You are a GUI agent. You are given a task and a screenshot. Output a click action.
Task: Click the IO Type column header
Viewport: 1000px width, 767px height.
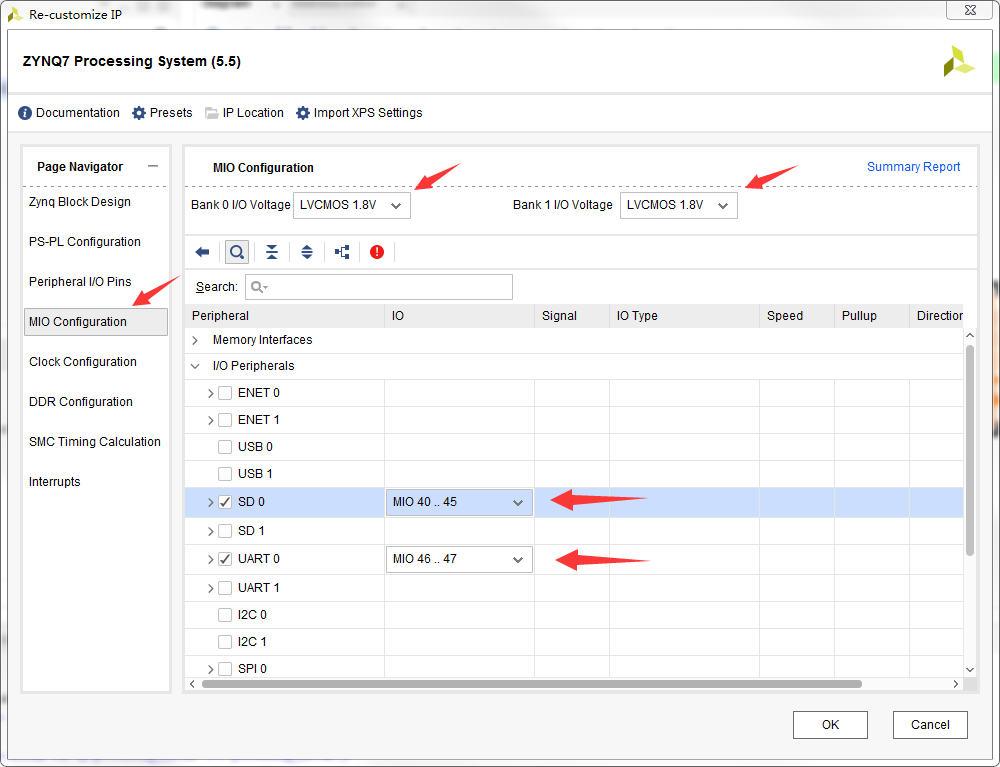point(684,316)
